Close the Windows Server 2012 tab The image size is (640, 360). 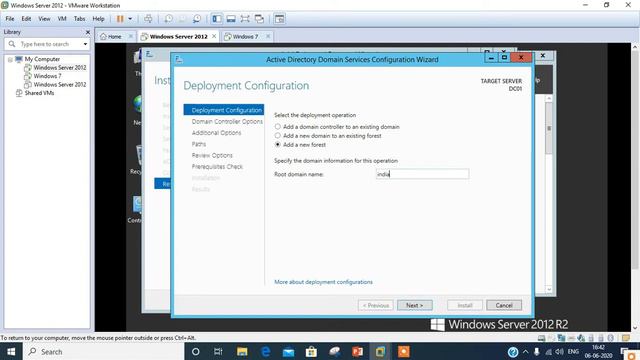[x=214, y=36]
